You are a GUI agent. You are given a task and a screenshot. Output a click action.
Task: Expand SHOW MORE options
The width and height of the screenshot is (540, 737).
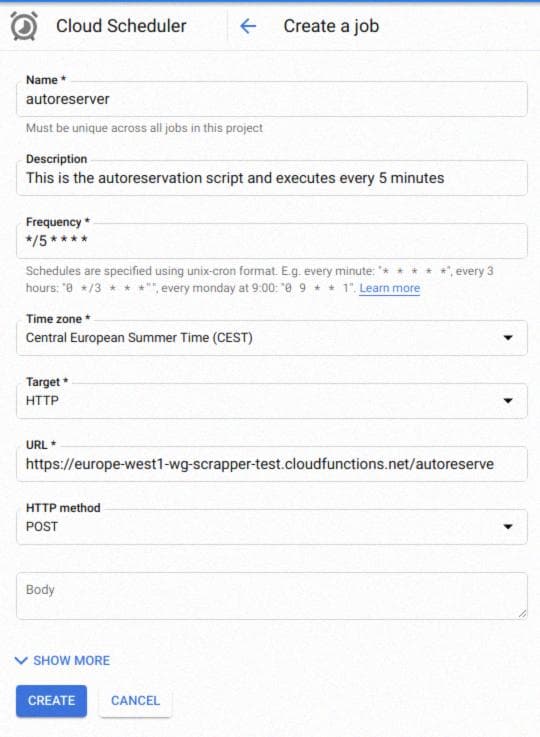point(63,661)
